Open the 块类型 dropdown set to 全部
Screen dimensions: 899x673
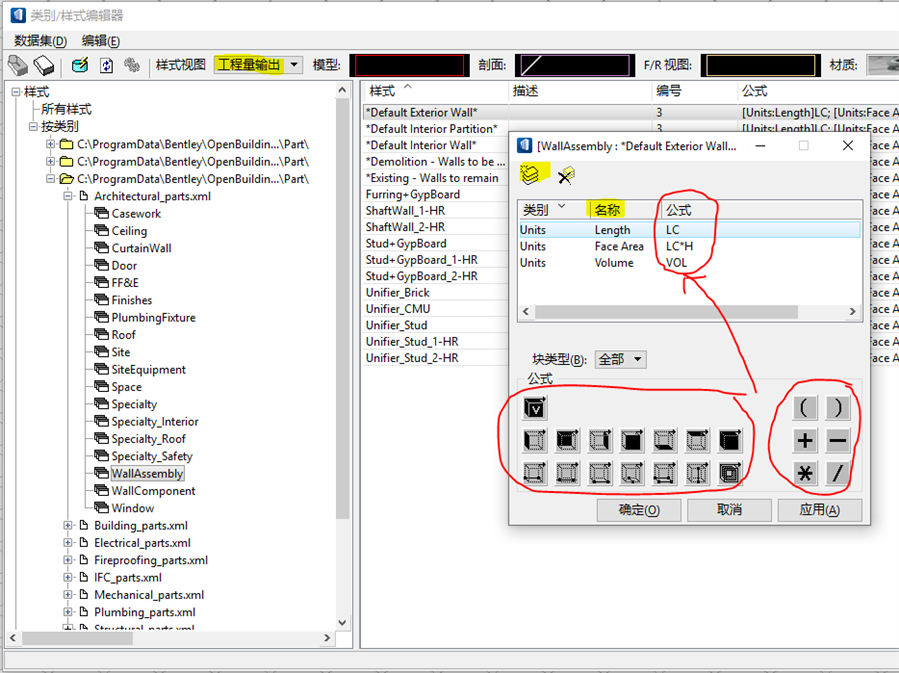pos(620,359)
